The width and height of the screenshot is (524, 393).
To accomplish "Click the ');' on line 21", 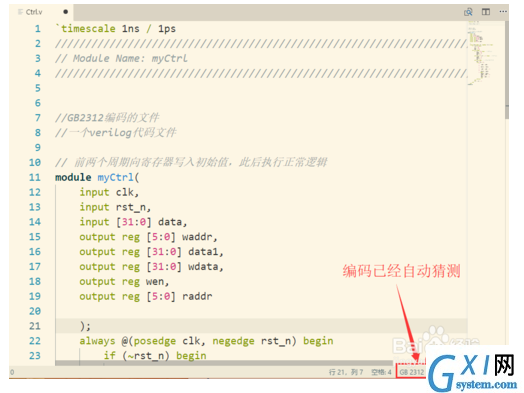I will pos(85,326).
